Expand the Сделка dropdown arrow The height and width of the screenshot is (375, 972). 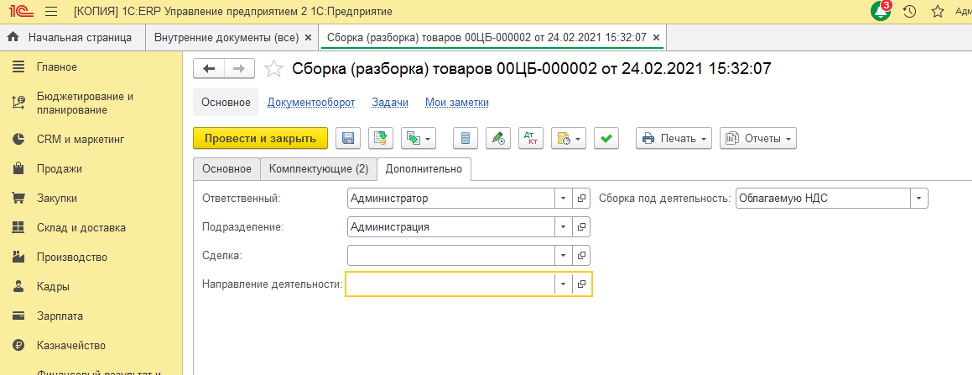coord(563,255)
